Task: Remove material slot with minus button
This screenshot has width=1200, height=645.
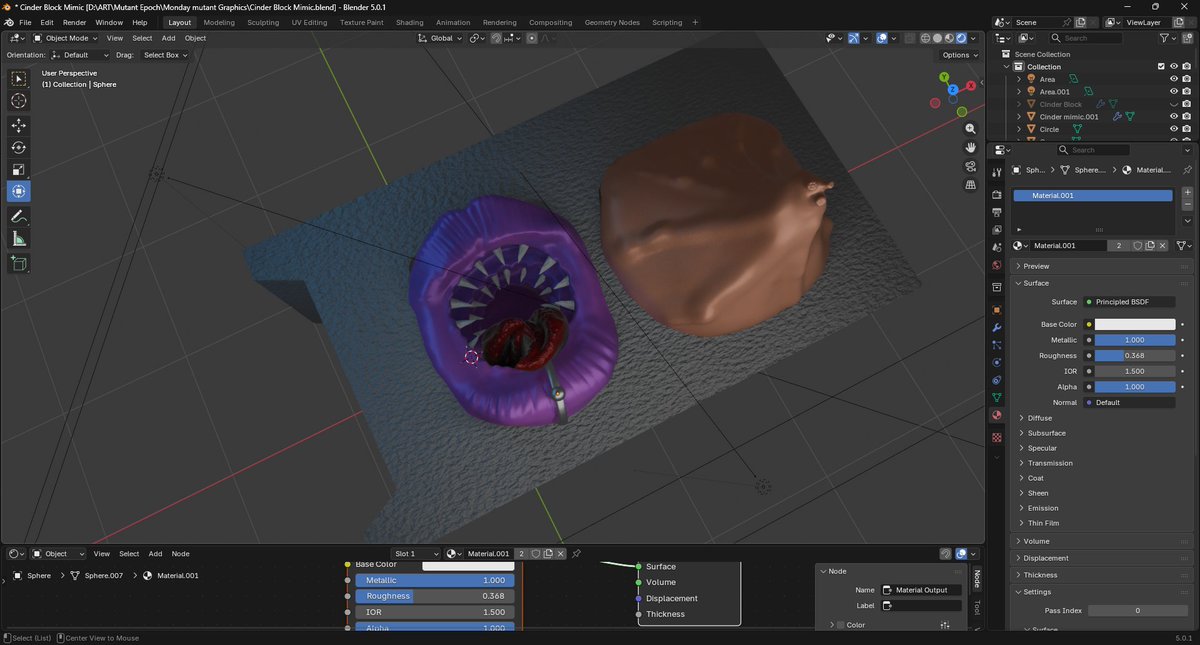Action: [x=1187, y=205]
